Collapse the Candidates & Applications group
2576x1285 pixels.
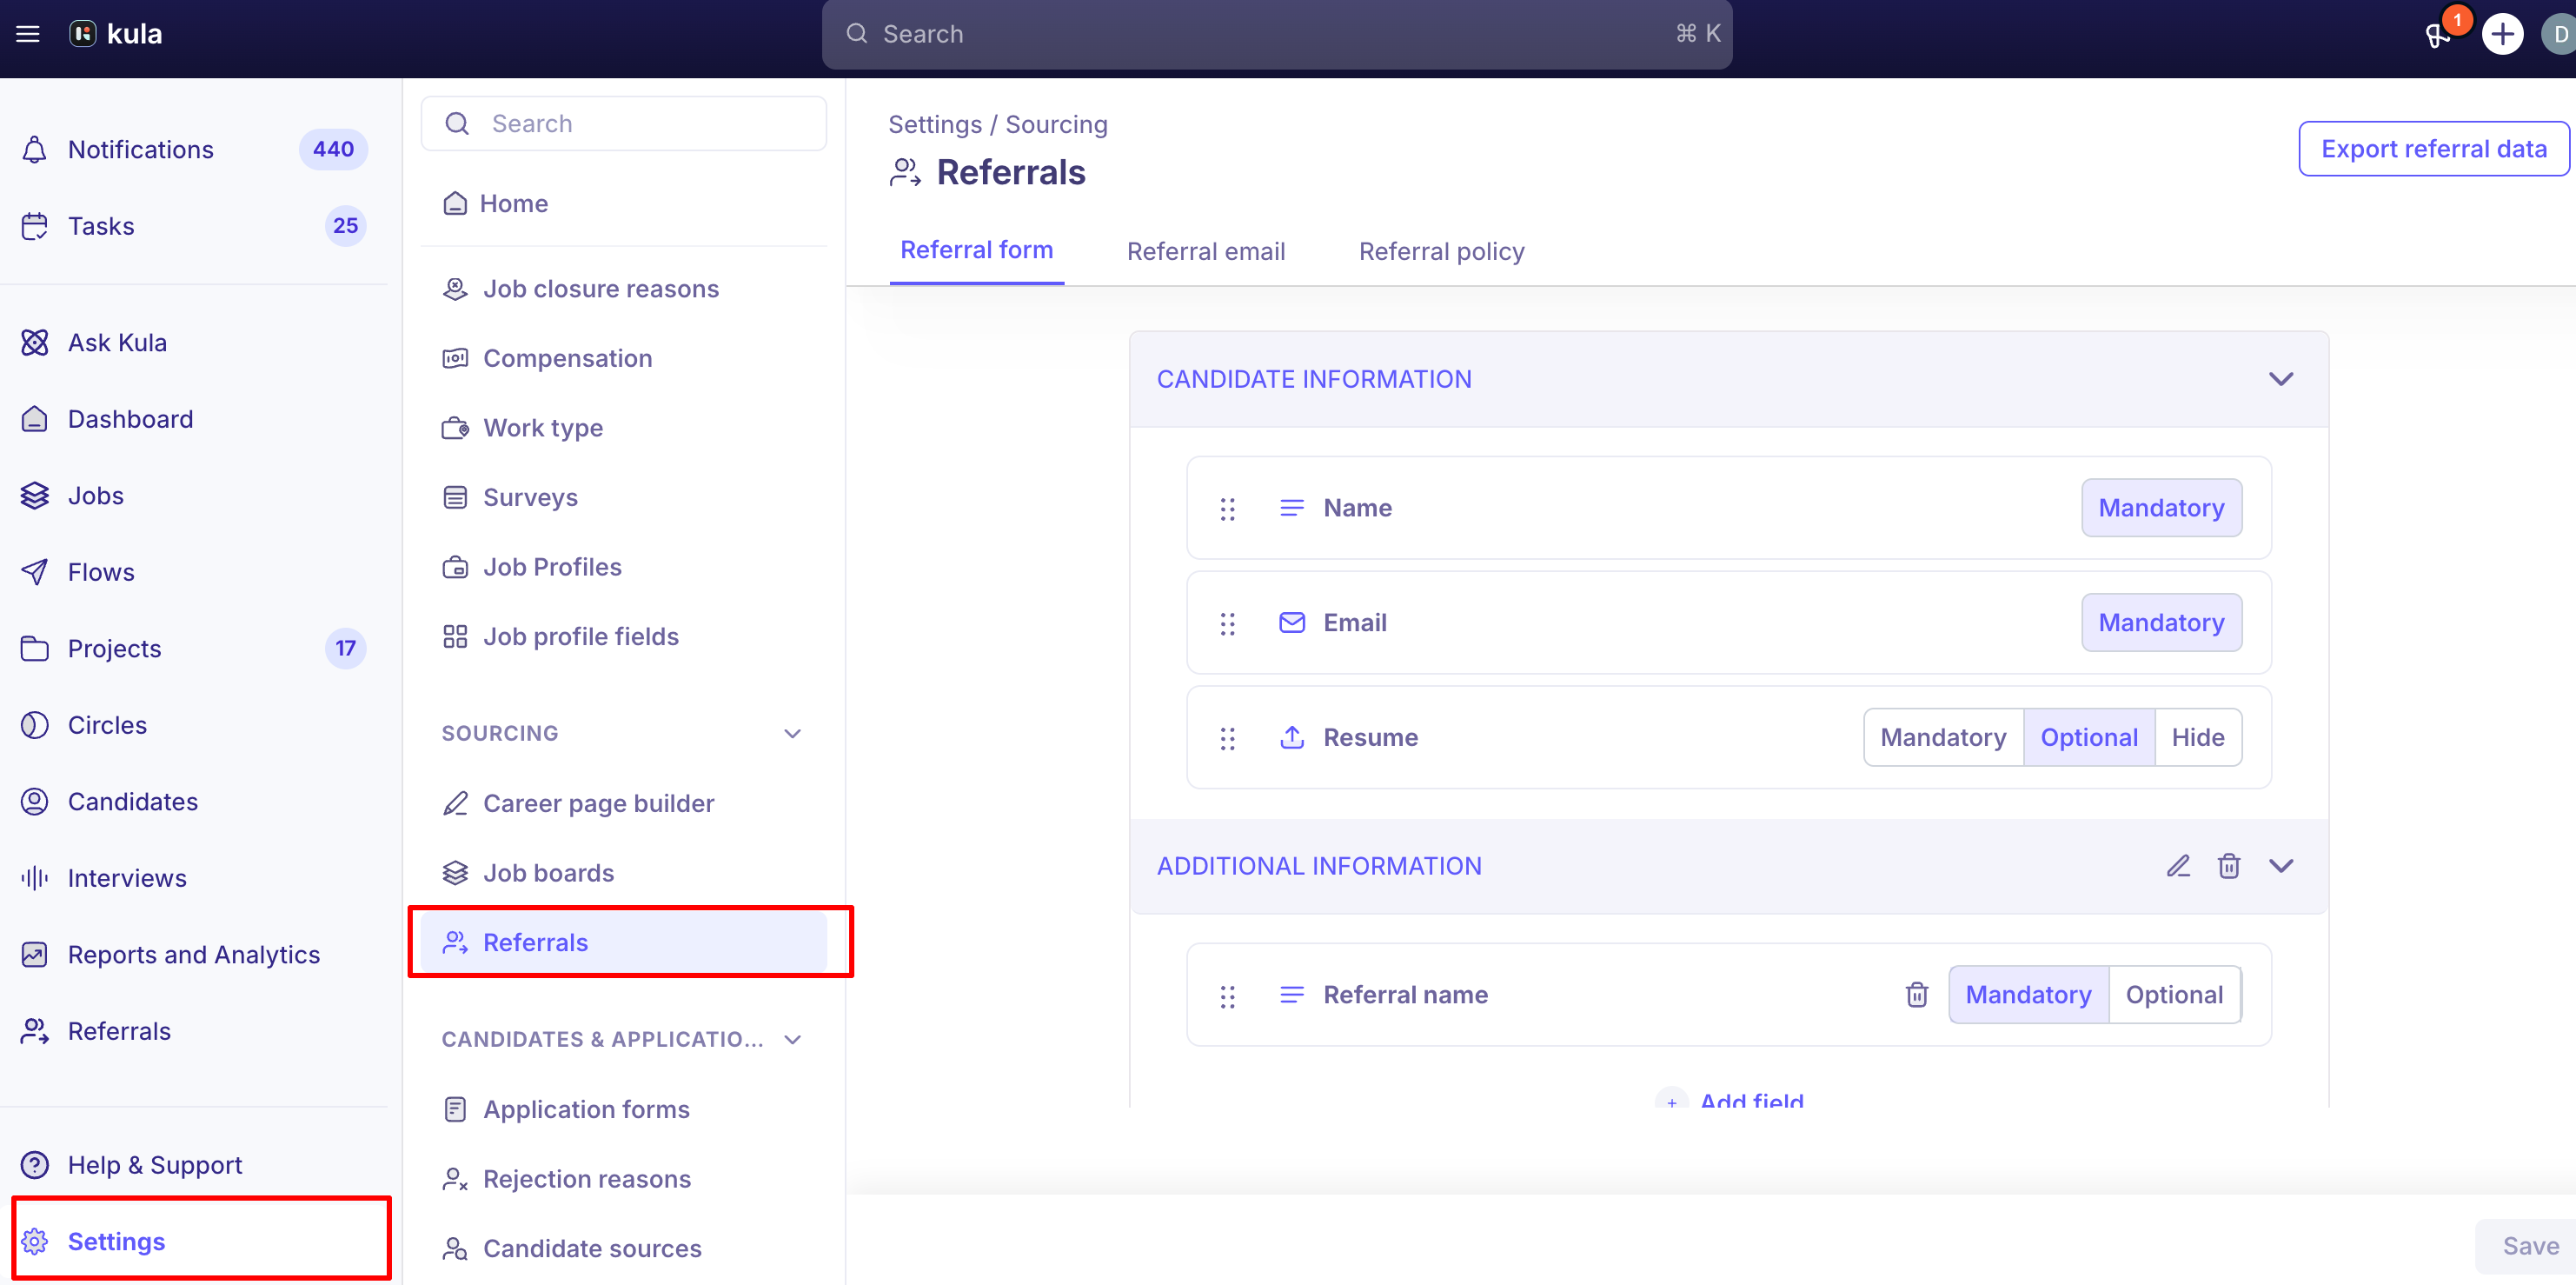tap(792, 1039)
